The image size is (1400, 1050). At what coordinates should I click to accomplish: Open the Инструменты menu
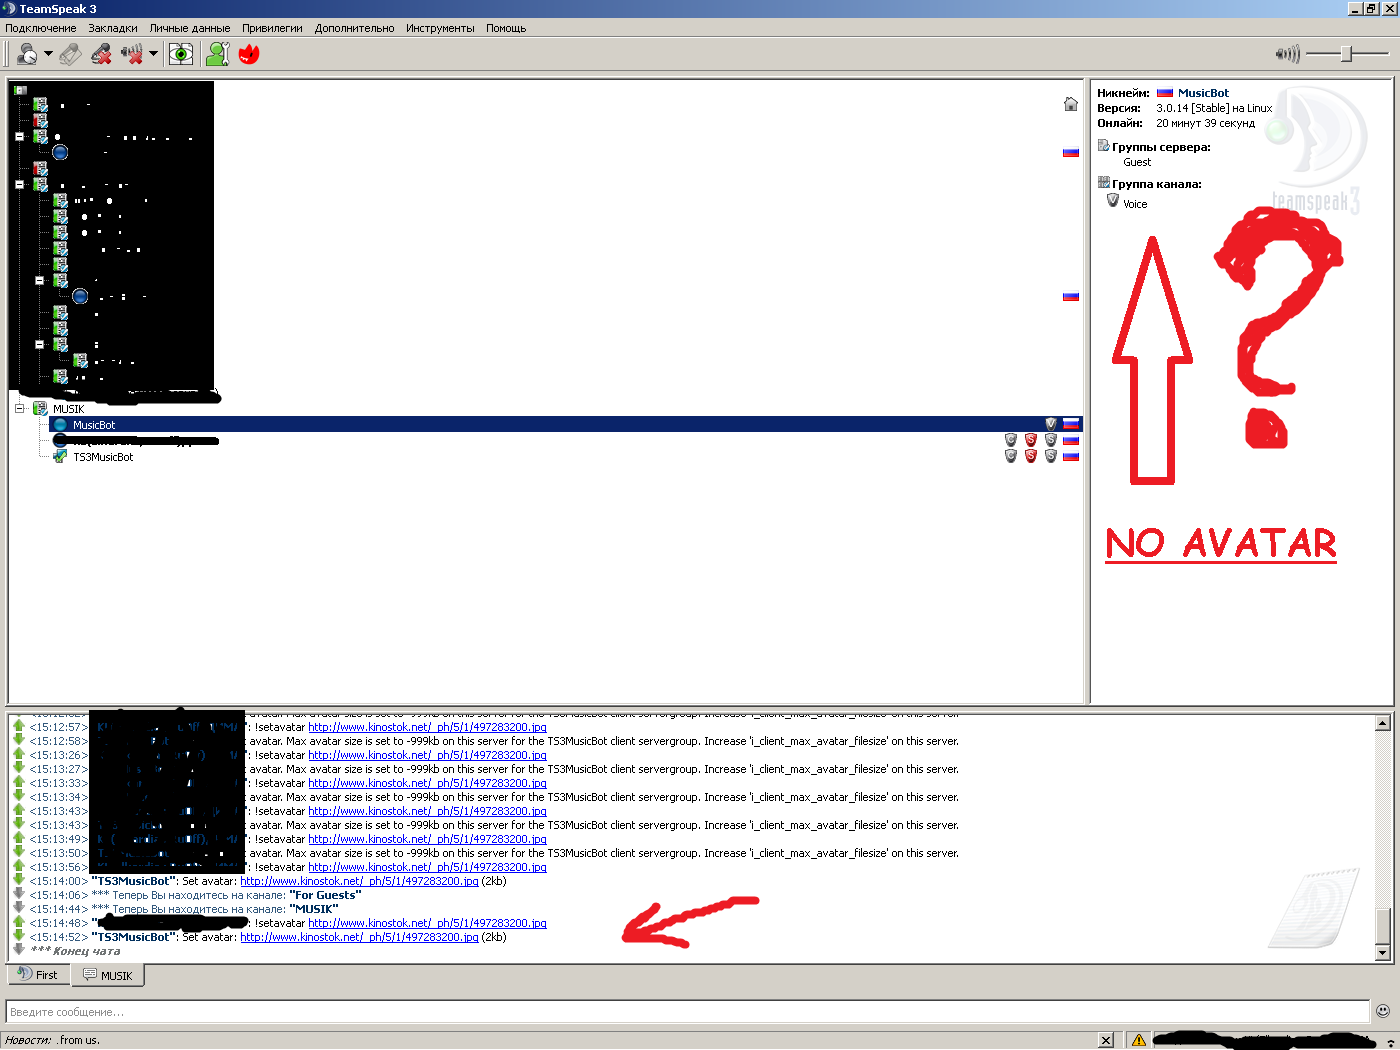440,28
